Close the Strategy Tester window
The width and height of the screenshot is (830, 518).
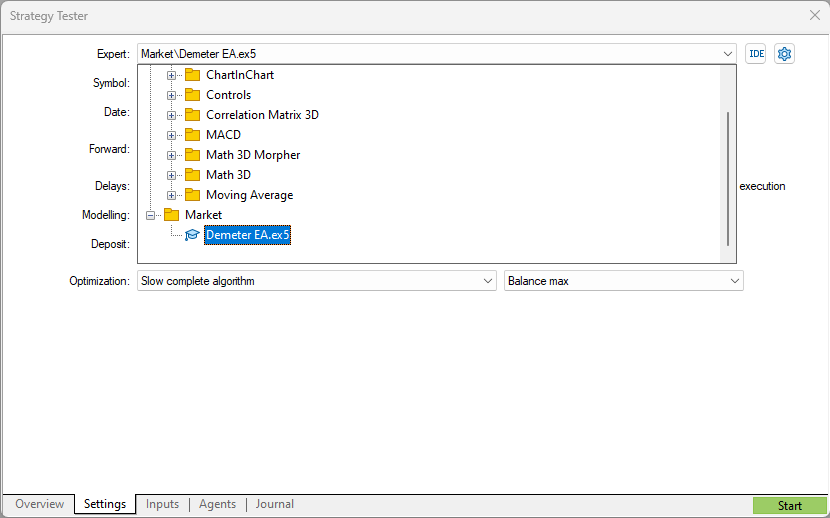pyautogui.click(x=815, y=15)
